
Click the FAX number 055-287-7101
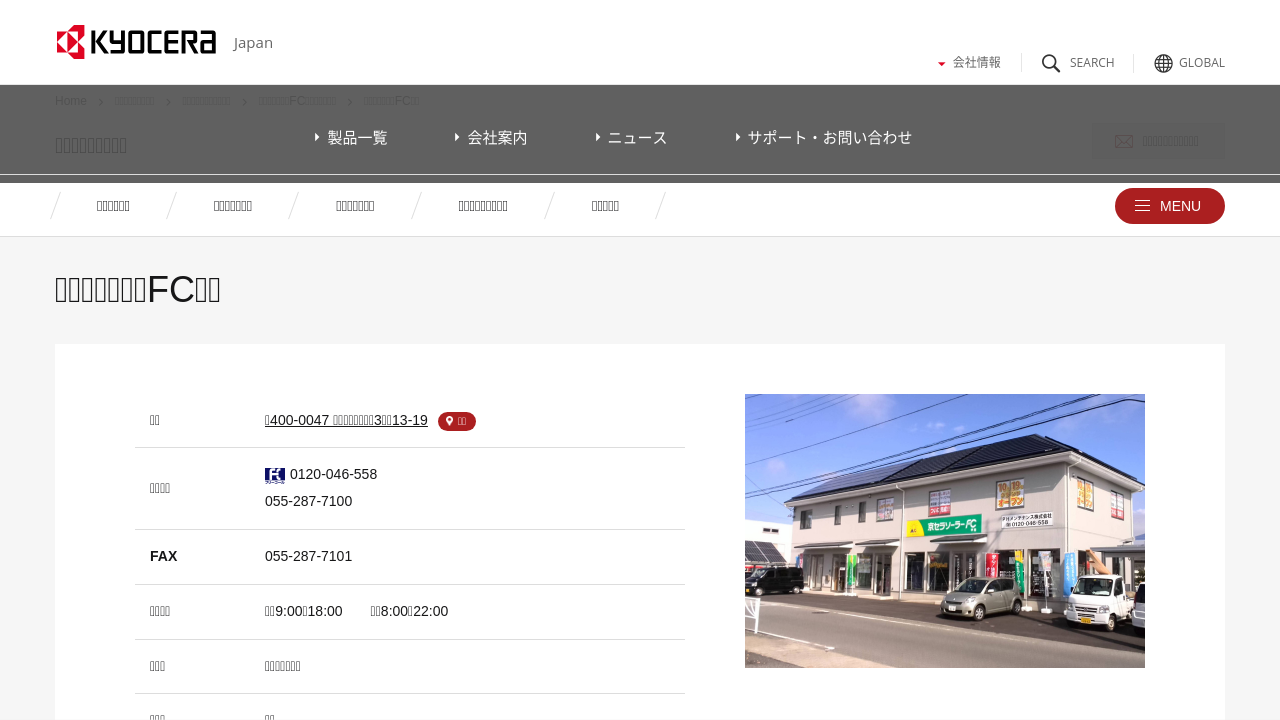click(308, 556)
